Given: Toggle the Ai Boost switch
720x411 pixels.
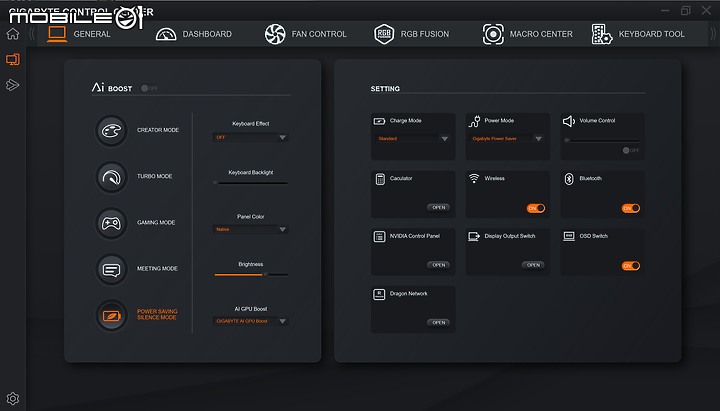Looking at the screenshot, I should (149, 88).
